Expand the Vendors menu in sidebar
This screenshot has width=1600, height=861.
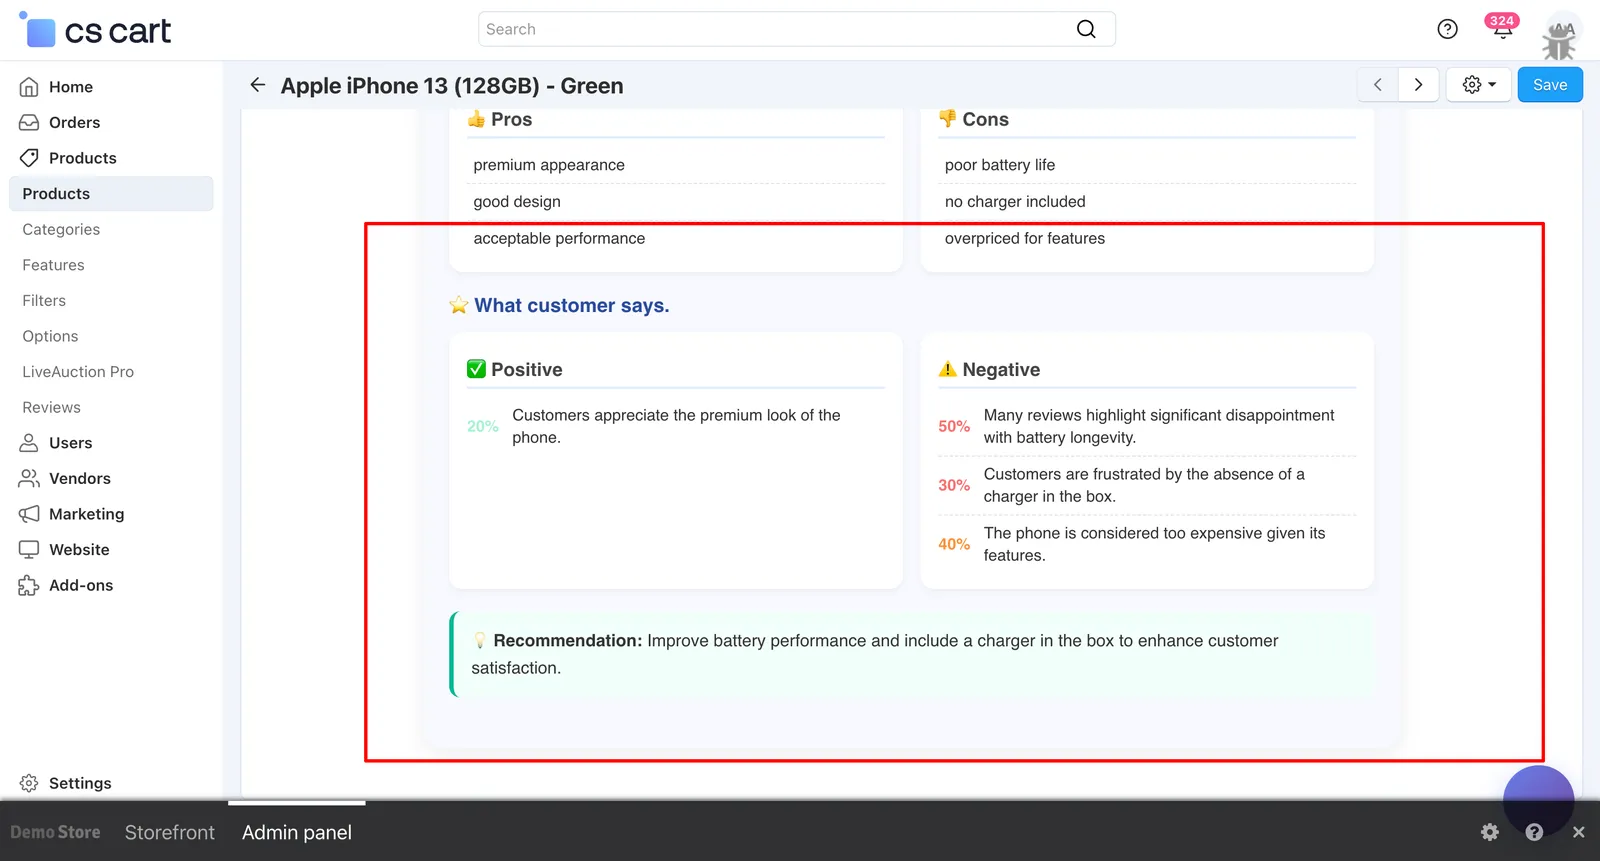pyautogui.click(x=79, y=479)
